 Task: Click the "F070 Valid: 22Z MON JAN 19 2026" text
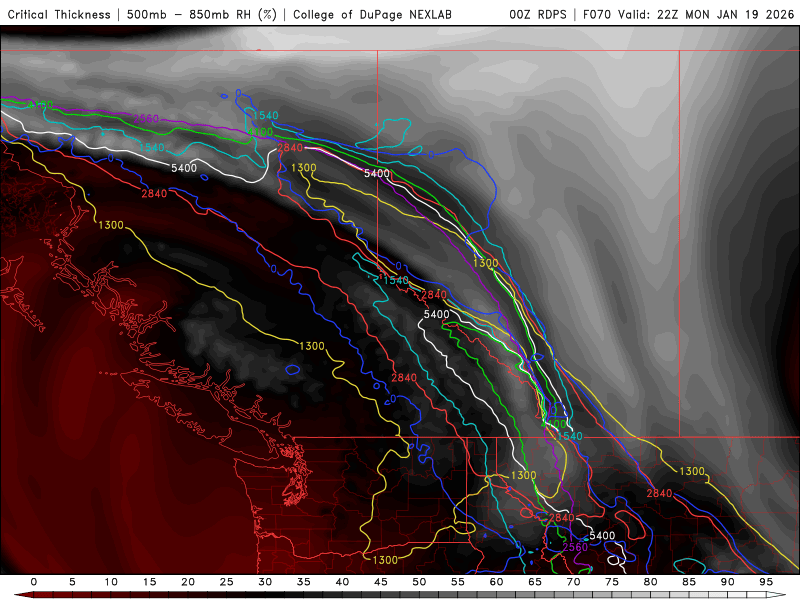(x=689, y=15)
